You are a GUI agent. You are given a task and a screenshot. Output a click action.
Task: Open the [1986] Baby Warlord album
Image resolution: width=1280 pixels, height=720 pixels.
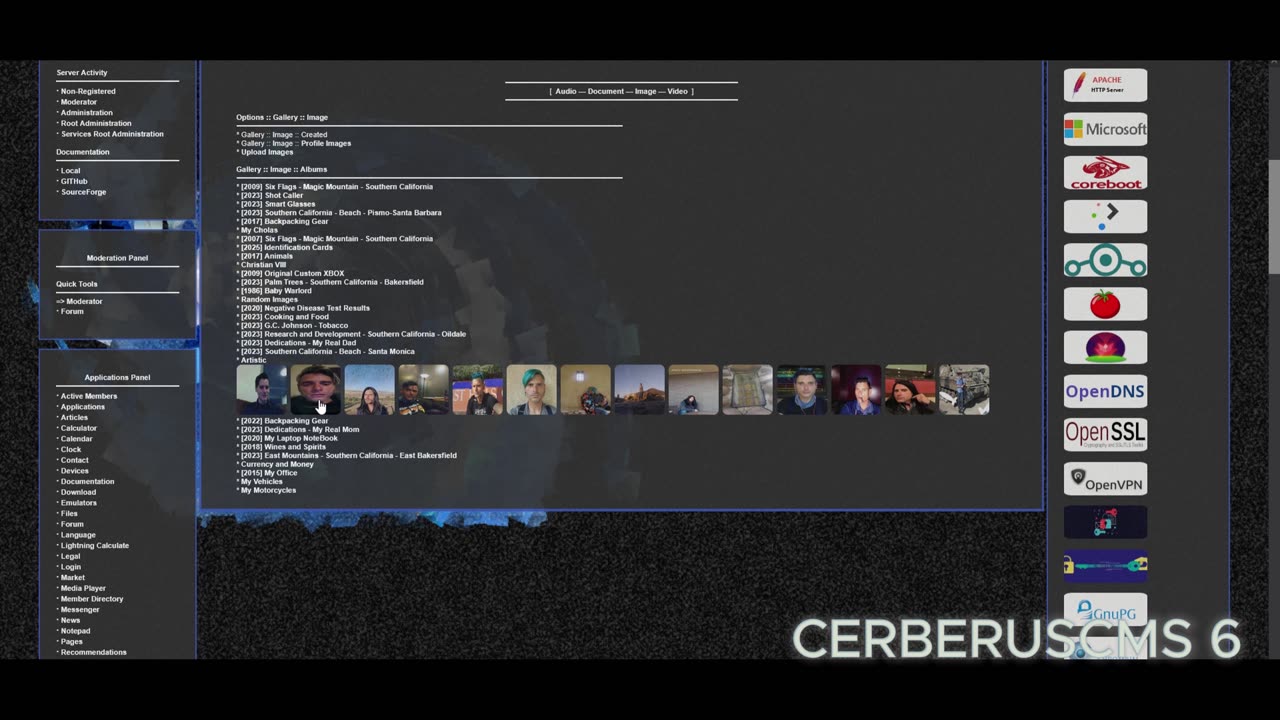[276, 291]
